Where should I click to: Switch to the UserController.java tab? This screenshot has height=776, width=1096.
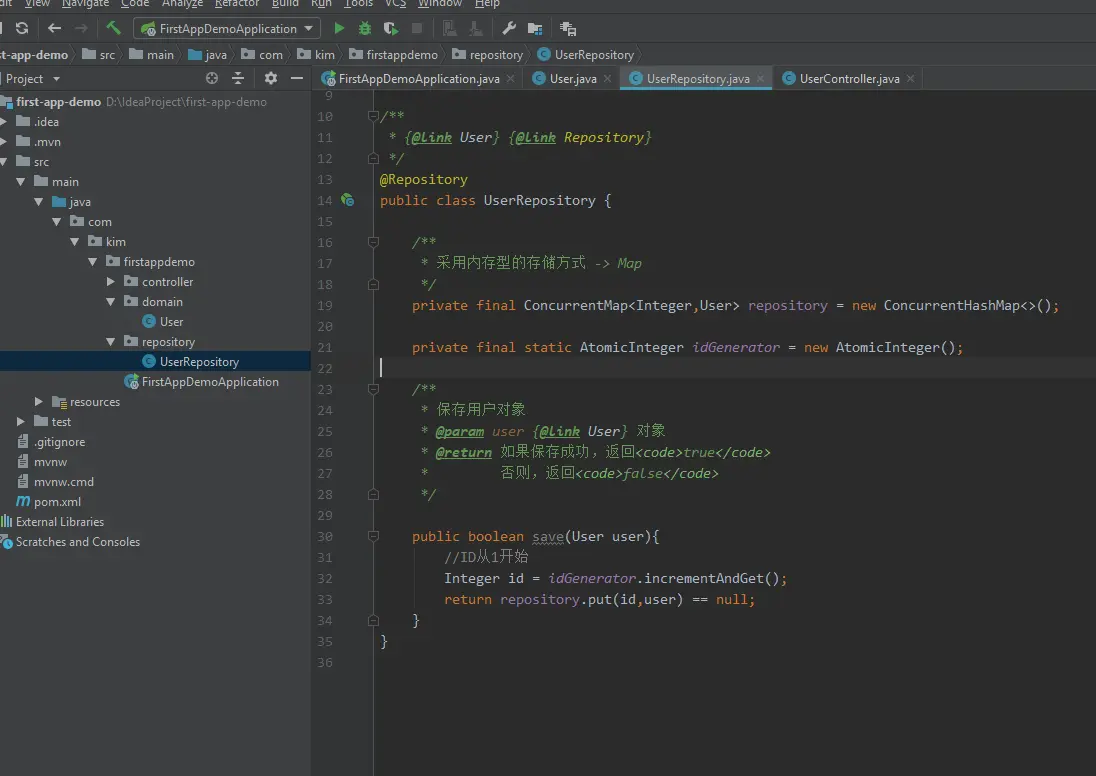849,79
